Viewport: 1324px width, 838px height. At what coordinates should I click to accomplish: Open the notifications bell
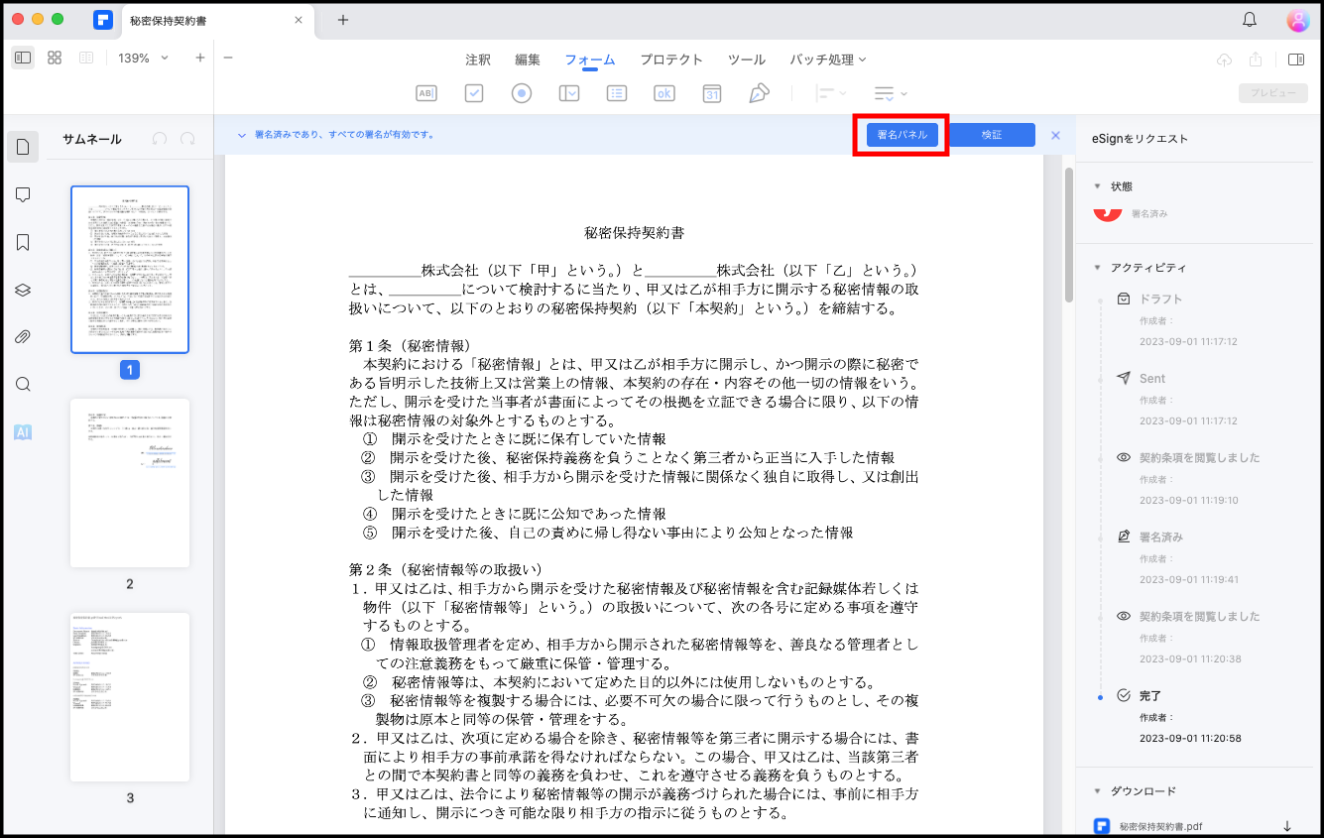(1250, 19)
